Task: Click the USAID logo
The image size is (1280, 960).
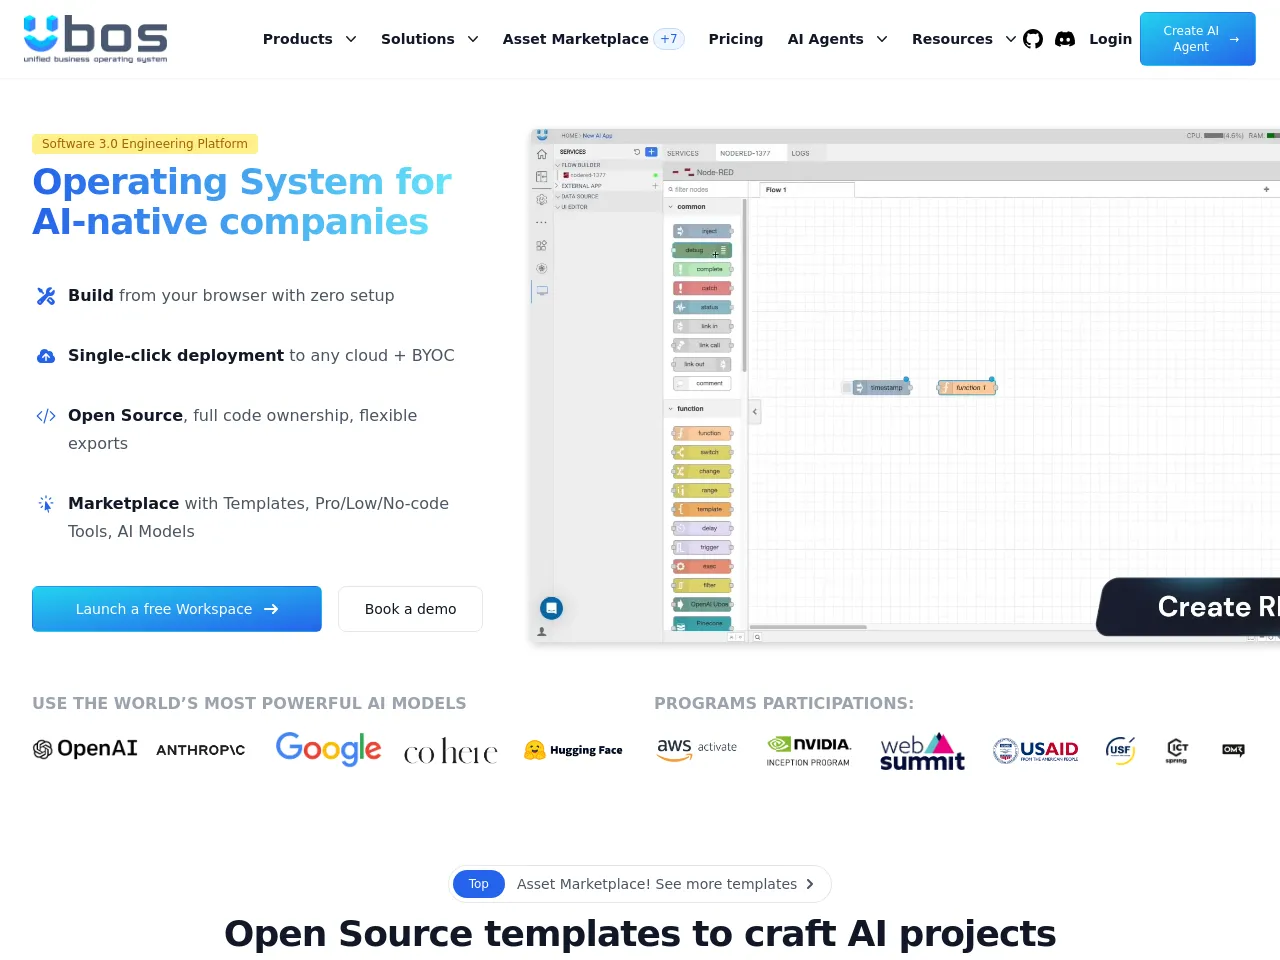Action: pyautogui.click(x=1035, y=750)
